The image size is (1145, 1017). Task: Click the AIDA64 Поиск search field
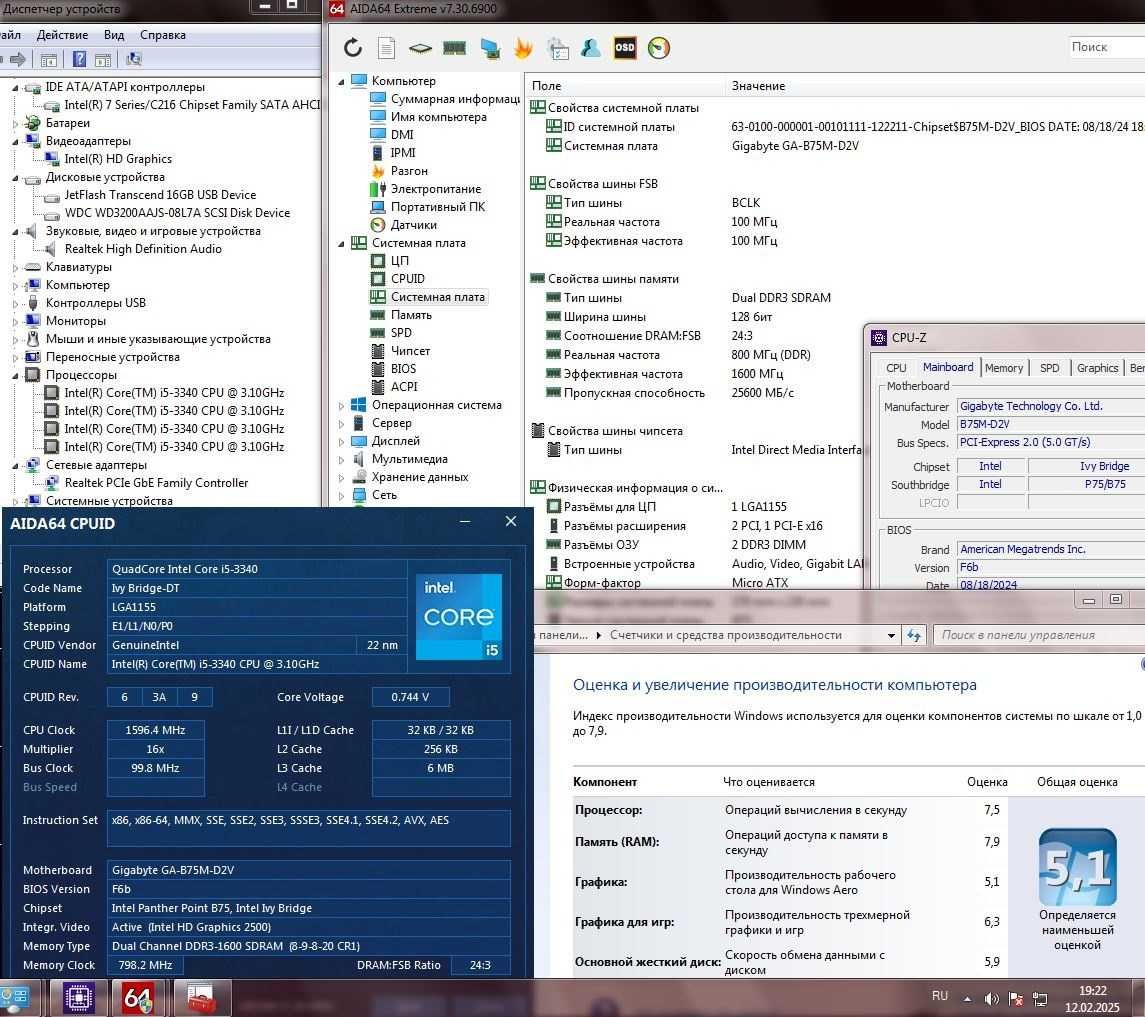point(1107,47)
